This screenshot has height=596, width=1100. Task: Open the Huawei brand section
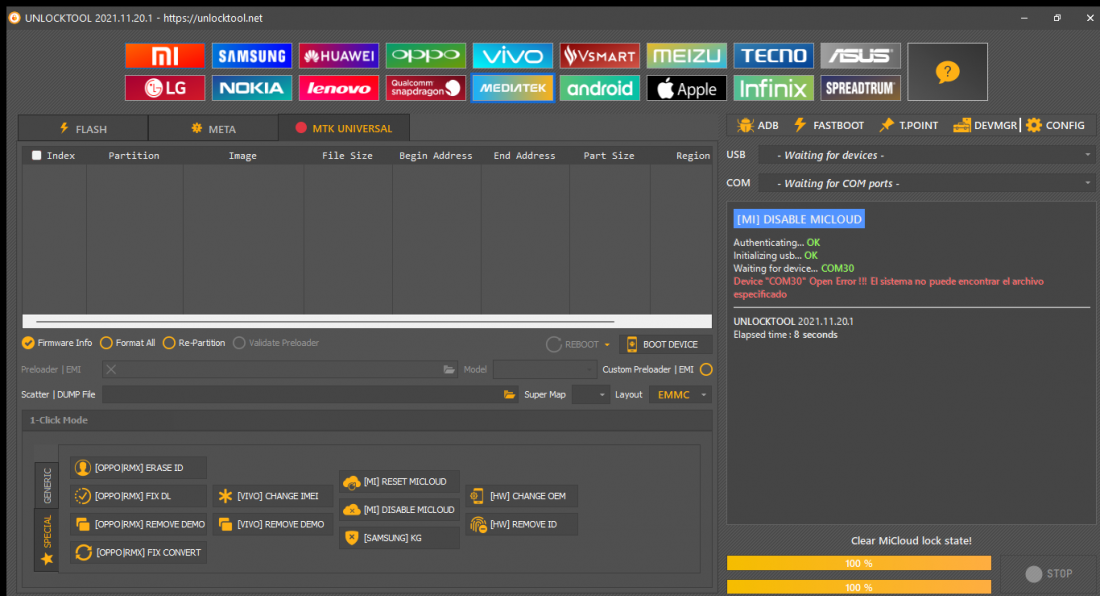[x=339, y=55]
